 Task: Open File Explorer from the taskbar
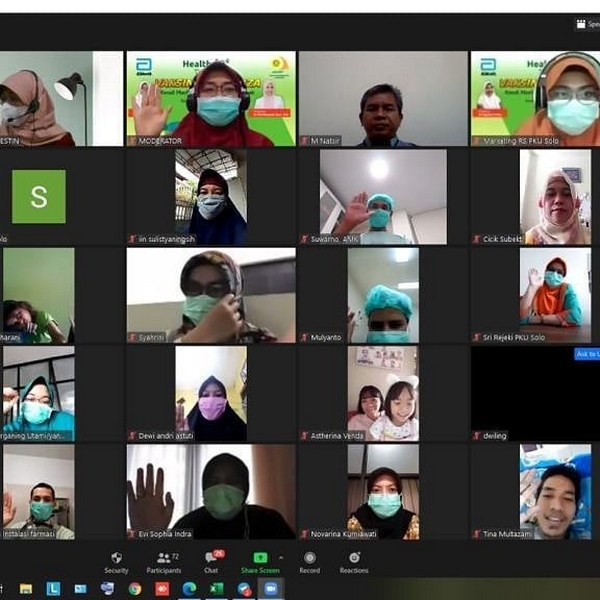pyautogui.click(x=27, y=589)
